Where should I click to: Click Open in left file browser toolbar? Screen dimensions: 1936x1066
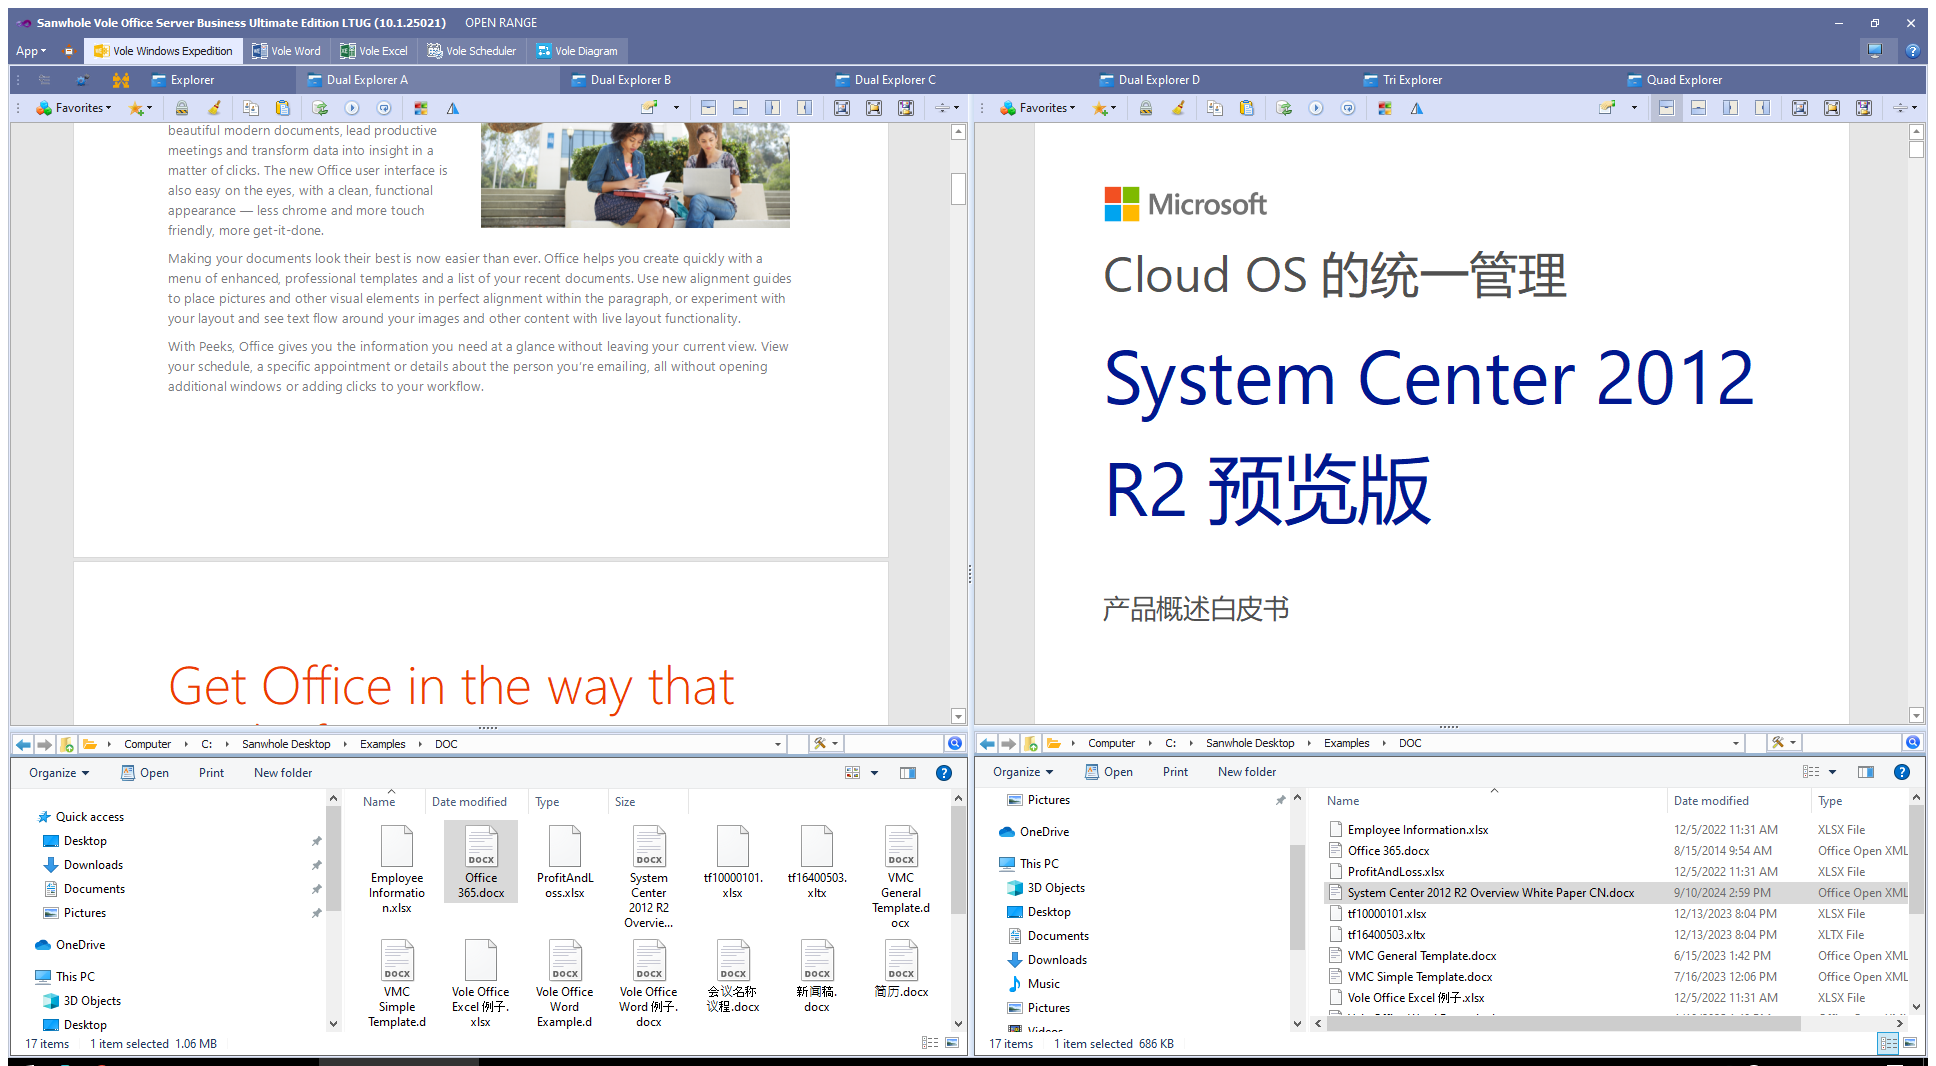pos(145,773)
